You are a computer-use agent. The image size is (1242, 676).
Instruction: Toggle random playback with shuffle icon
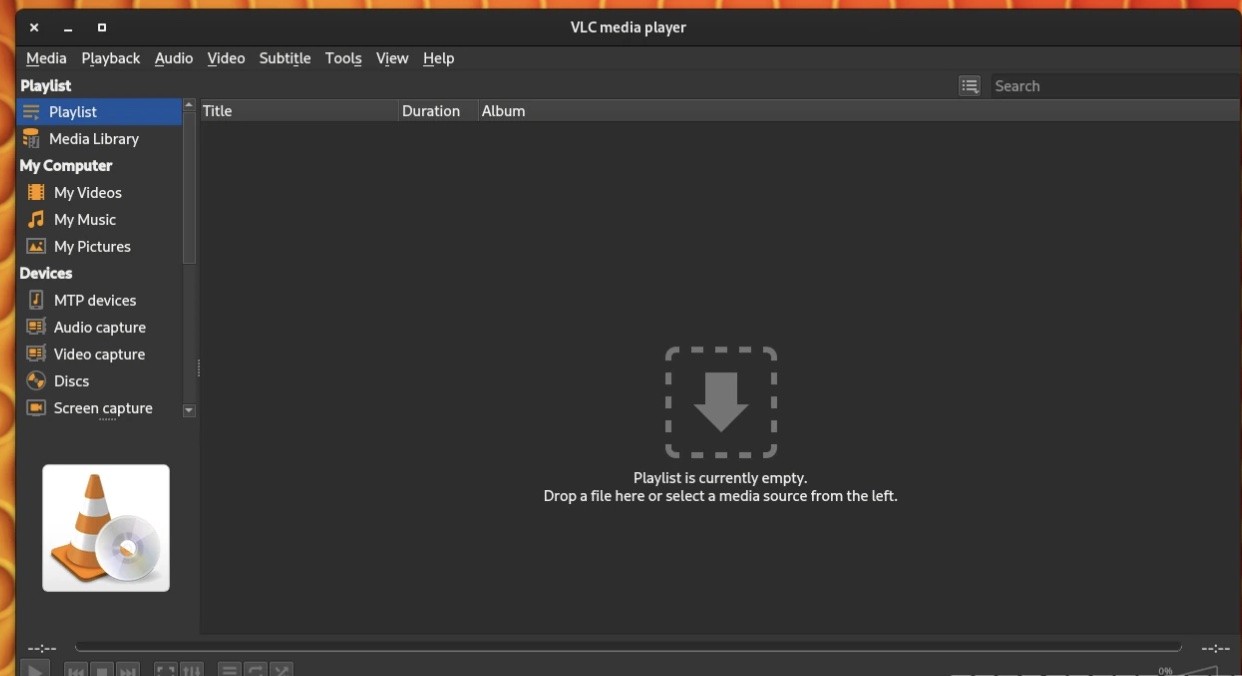(283, 670)
